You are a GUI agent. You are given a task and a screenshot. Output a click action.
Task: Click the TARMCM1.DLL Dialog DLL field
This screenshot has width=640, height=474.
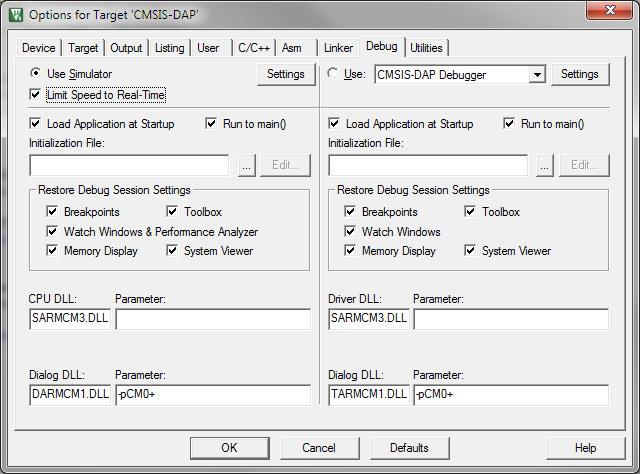[369, 395]
